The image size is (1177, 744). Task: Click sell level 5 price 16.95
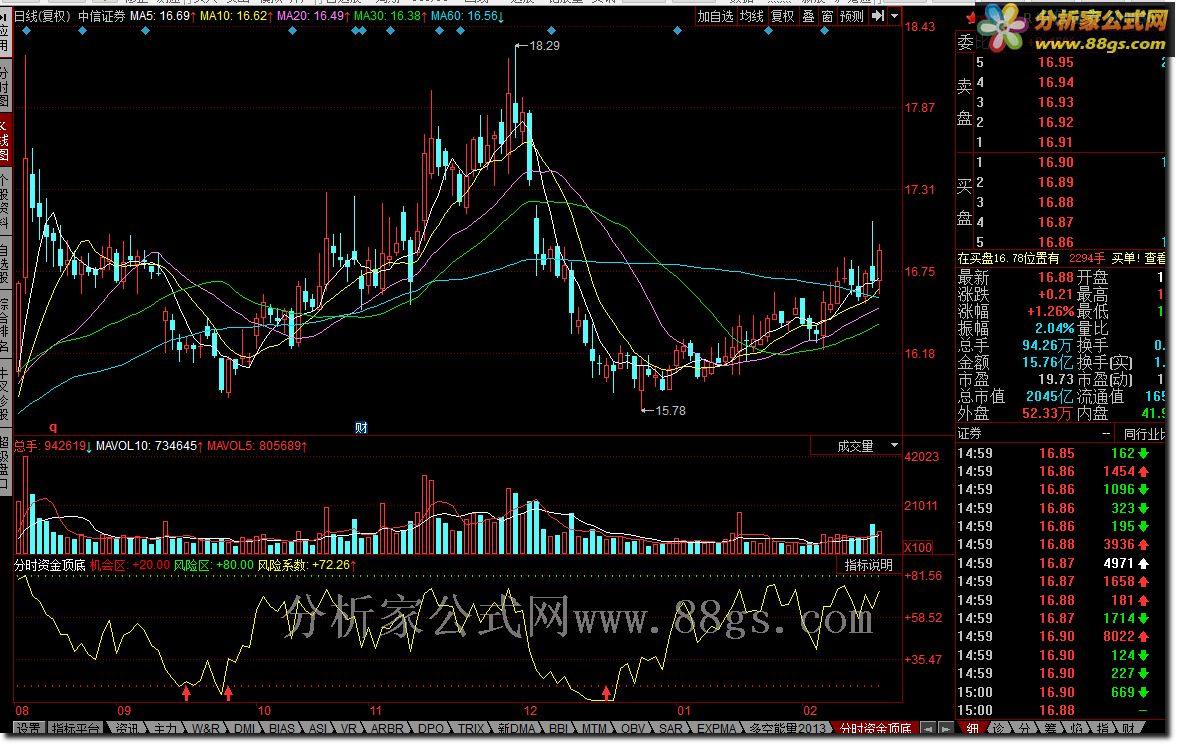coord(1055,62)
